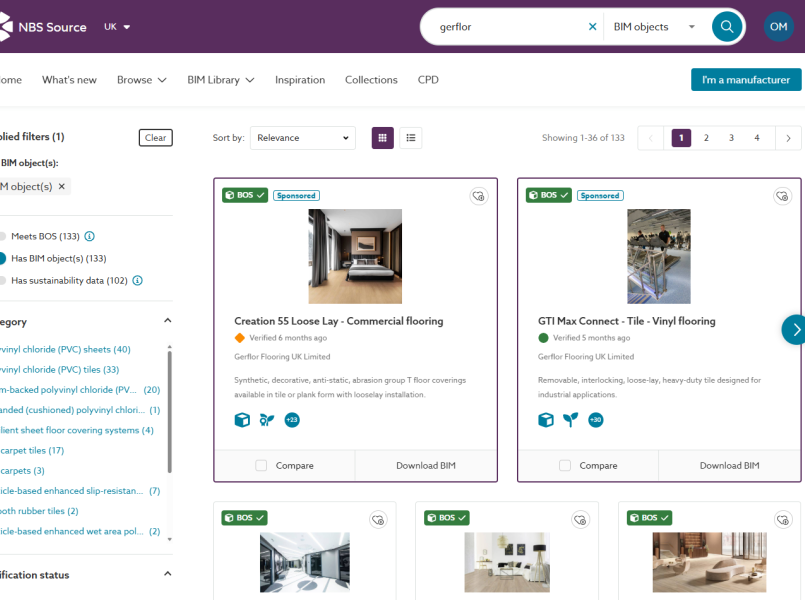Switch to grid view layout
This screenshot has width=805, height=600.
(x=382, y=138)
